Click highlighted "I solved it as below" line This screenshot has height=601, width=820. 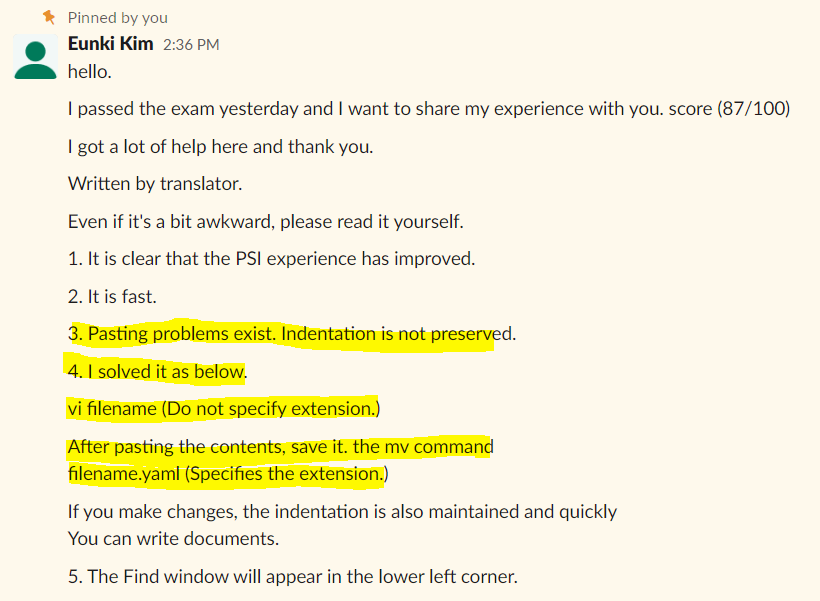157,372
